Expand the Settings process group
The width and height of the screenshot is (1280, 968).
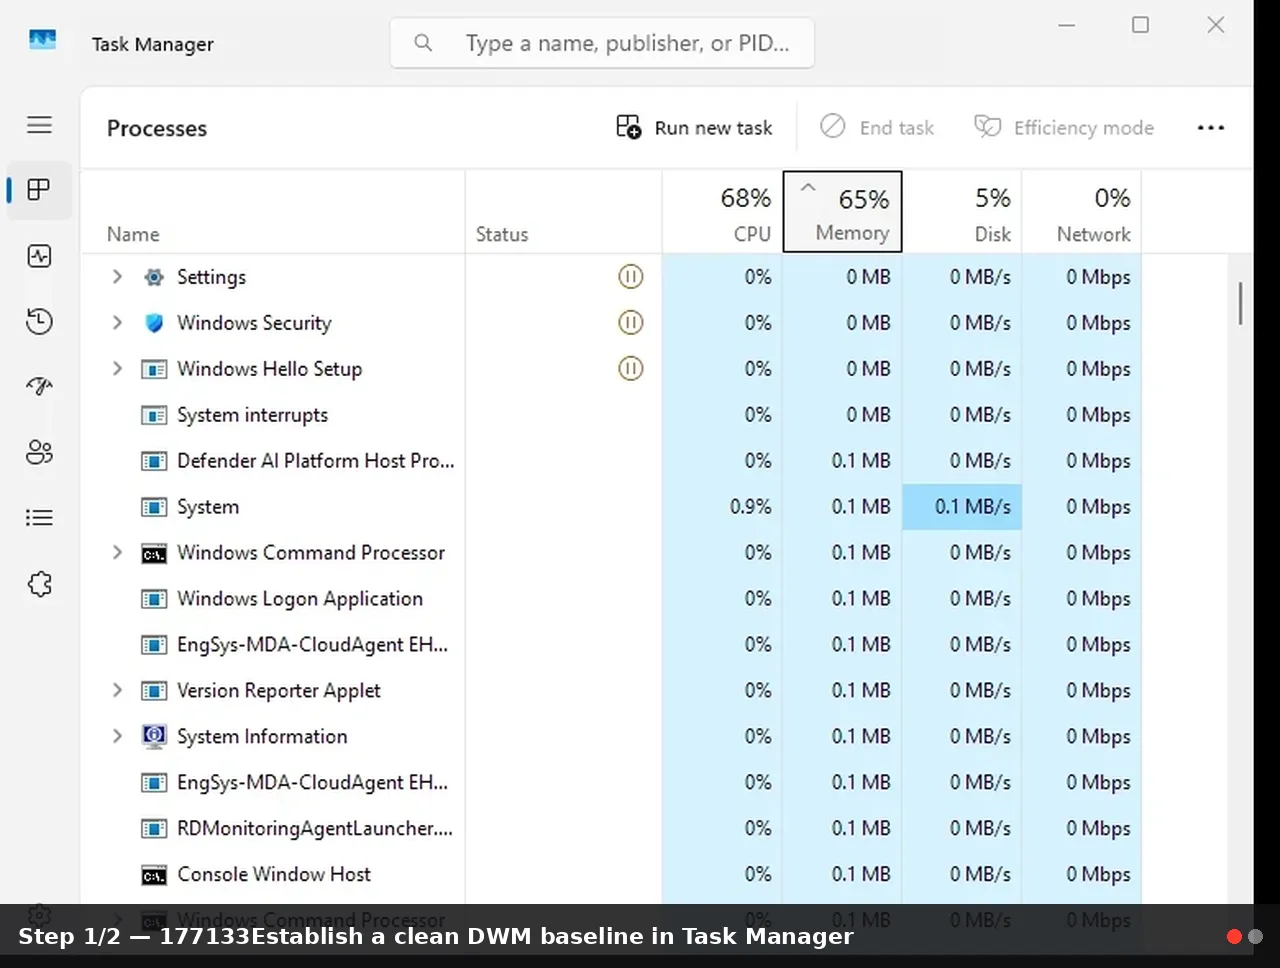[x=117, y=277]
